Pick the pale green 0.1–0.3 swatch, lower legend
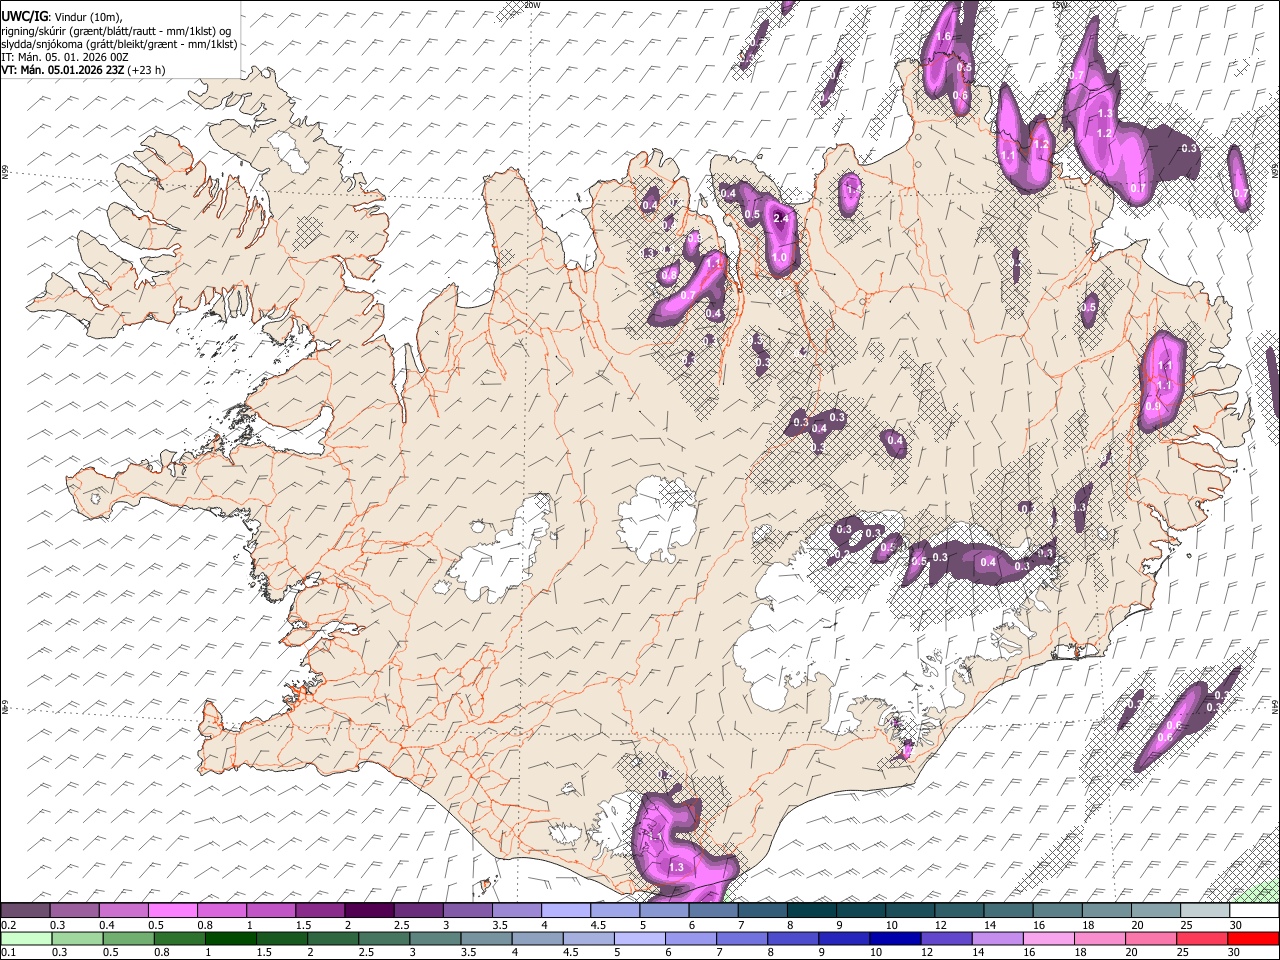 (x=26, y=938)
